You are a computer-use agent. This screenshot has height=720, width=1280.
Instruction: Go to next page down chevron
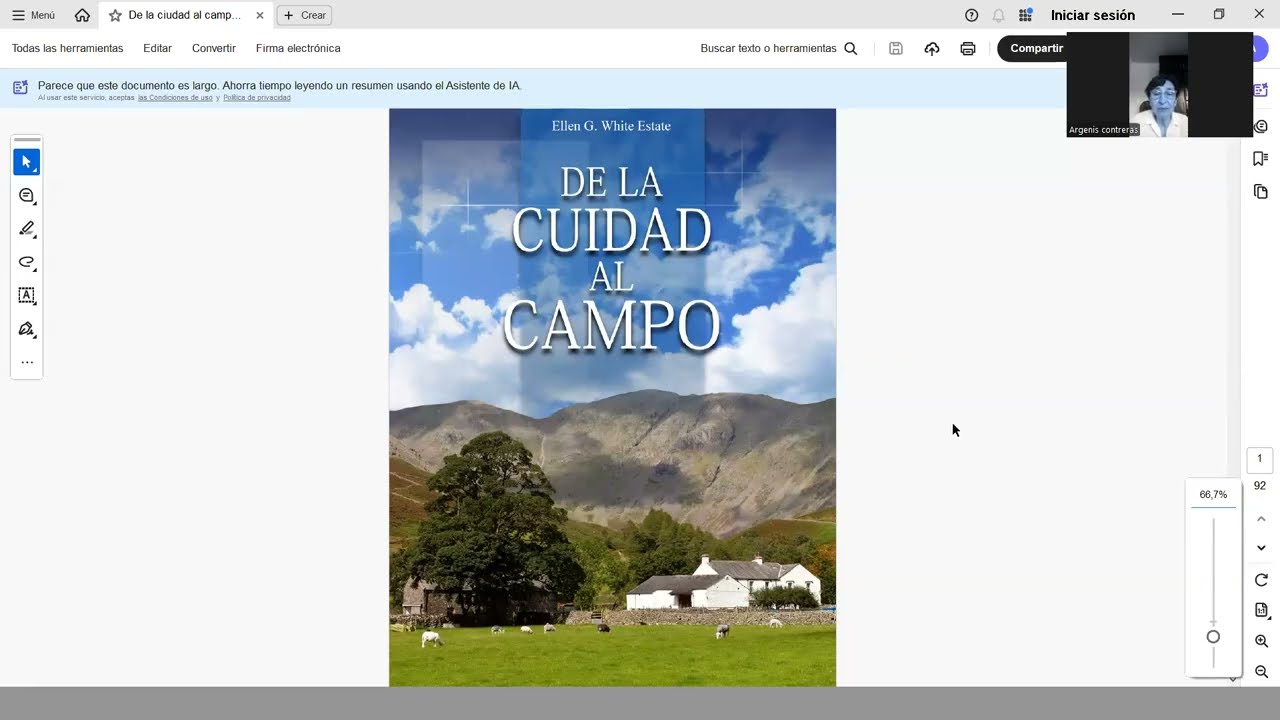(x=1261, y=548)
